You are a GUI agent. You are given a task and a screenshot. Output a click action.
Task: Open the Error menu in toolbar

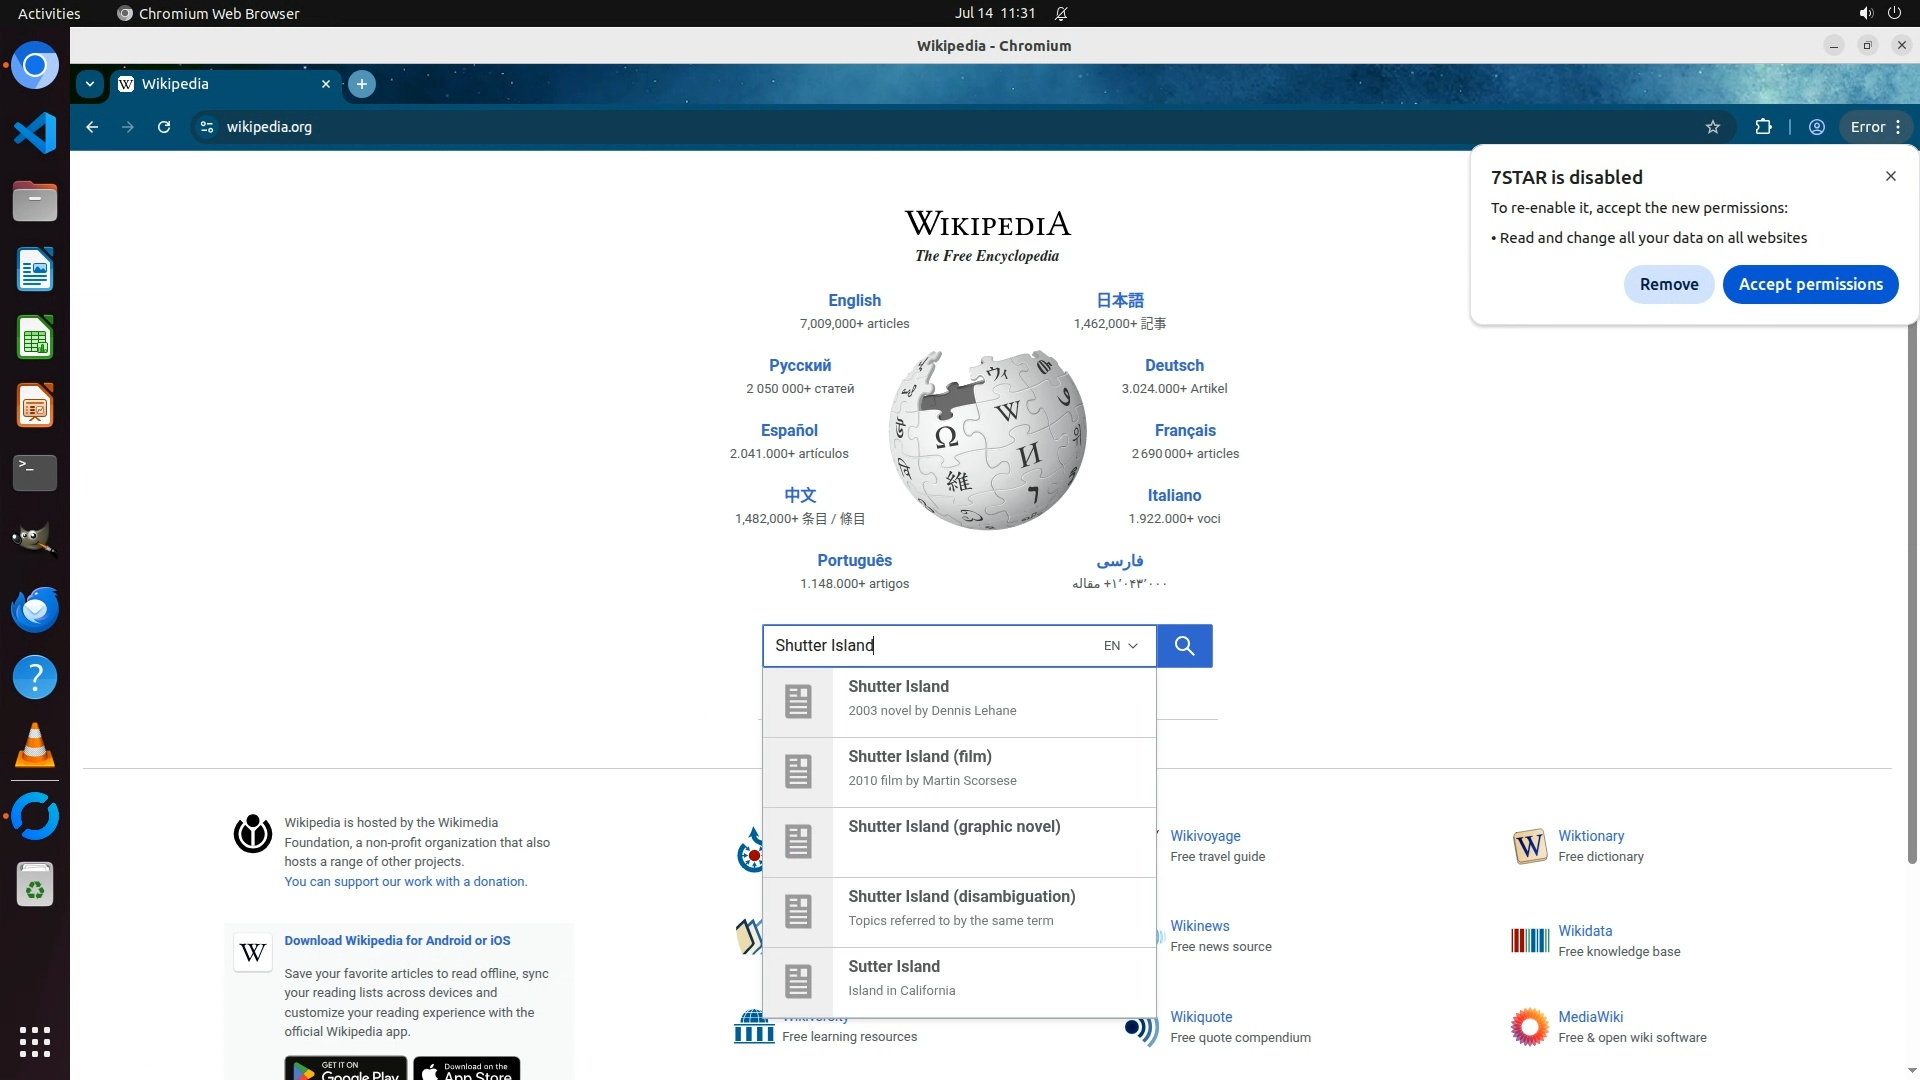point(1876,127)
